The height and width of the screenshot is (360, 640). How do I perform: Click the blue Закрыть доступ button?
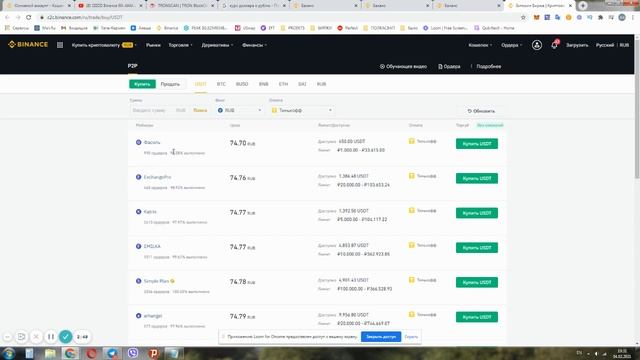[x=381, y=337]
